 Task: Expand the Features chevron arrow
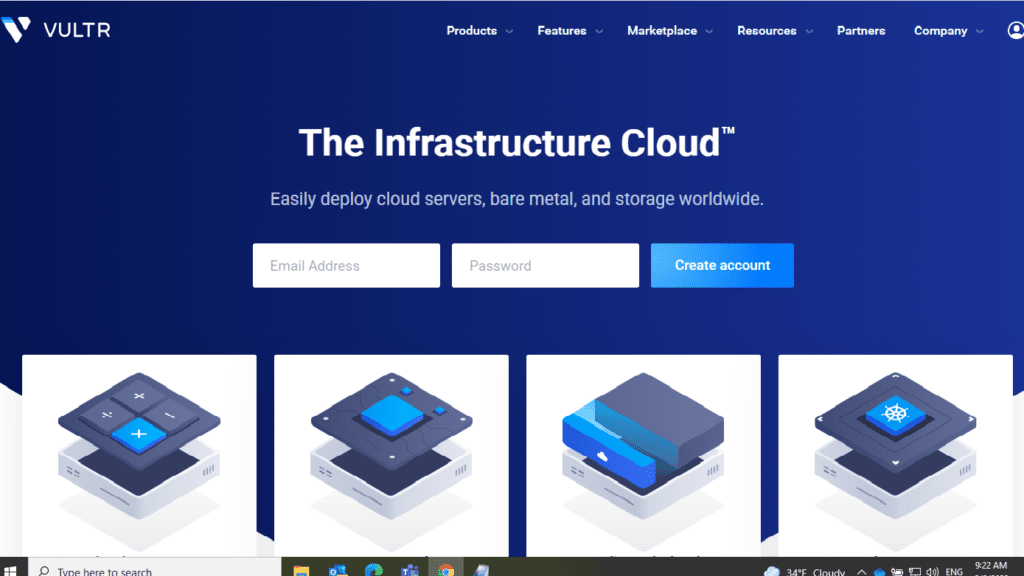(x=599, y=31)
